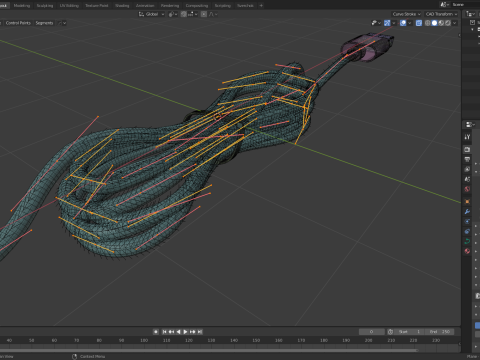Open the Physics properties tab
Image resolution: width=480 pixels, height=360 pixels.
tap(467, 221)
